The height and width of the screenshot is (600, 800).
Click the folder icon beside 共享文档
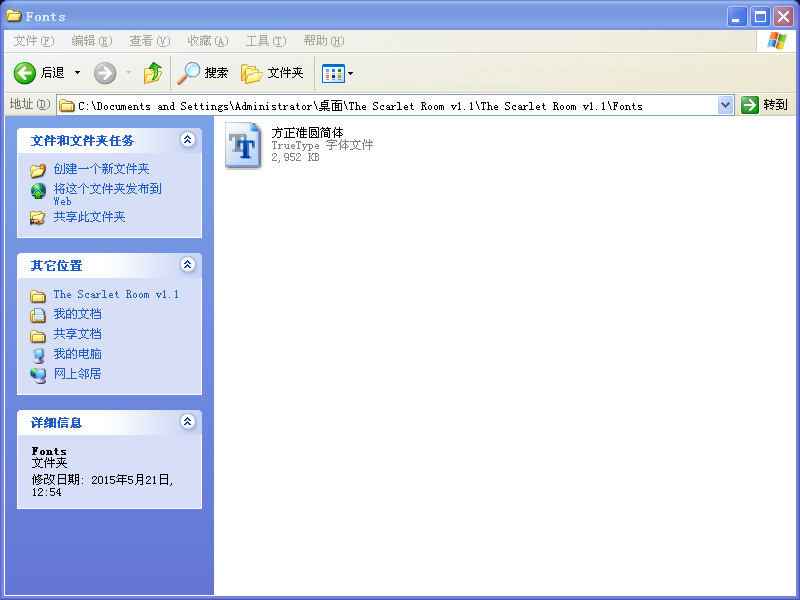(x=38, y=336)
